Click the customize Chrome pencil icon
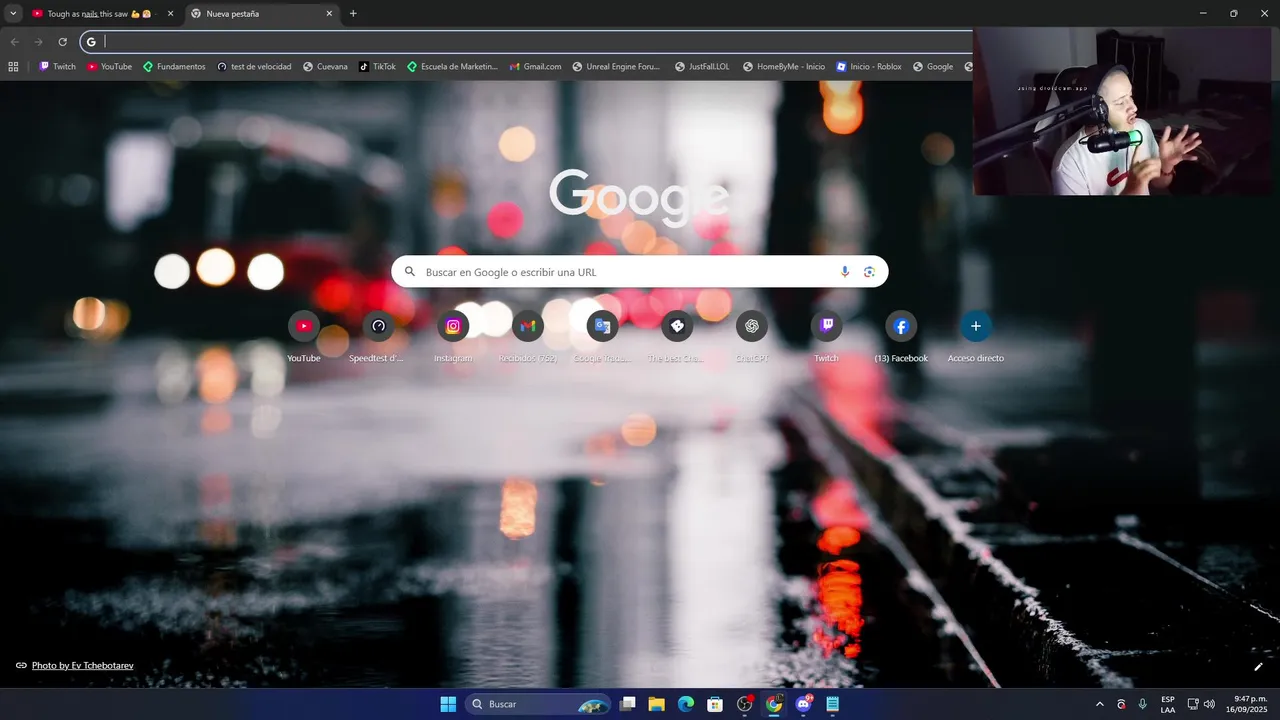1280x720 pixels. pyautogui.click(x=1258, y=667)
